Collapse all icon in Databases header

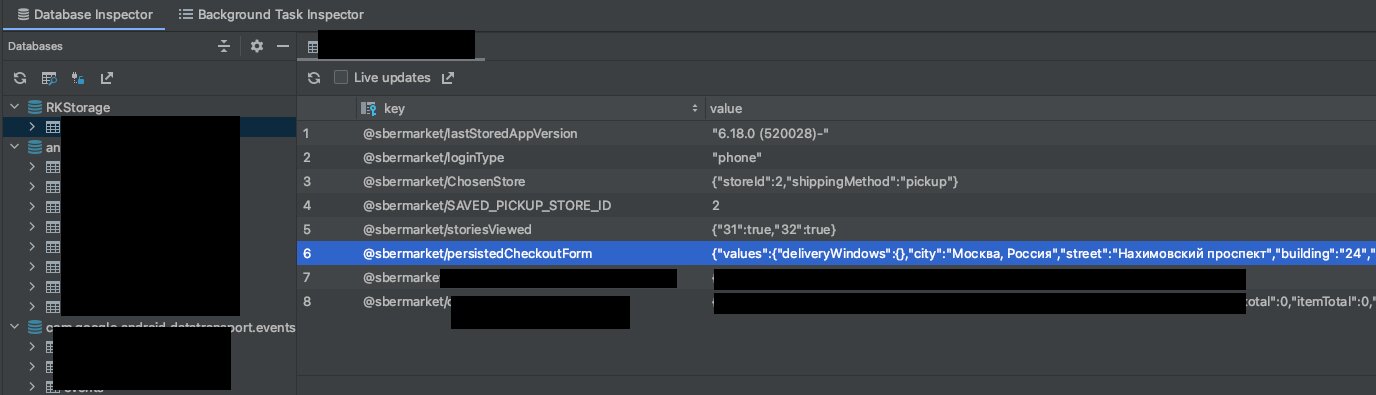224,46
